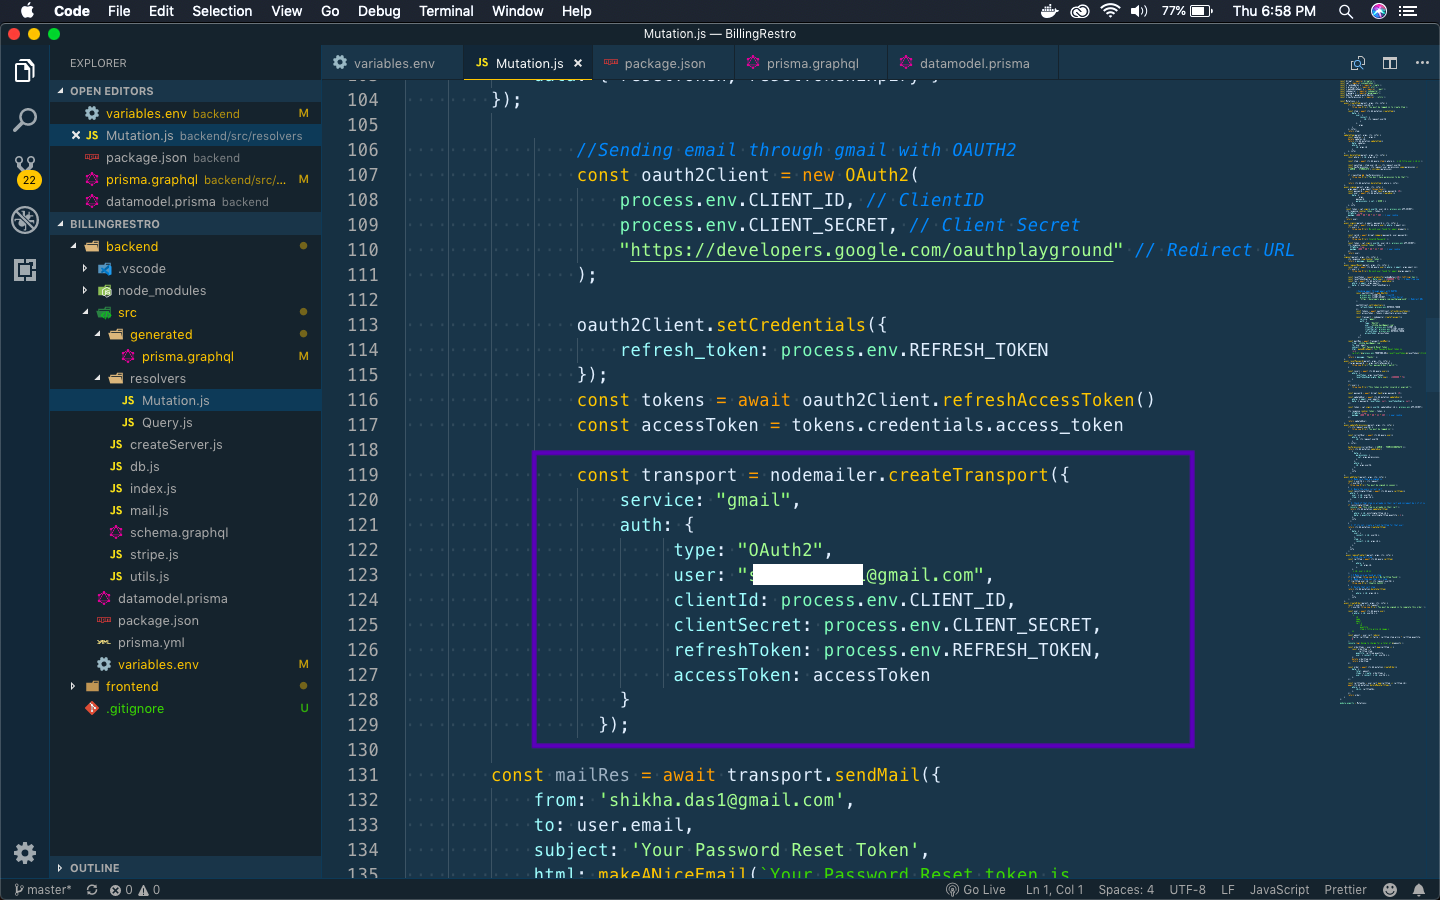Image resolution: width=1440 pixels, height=900 pixels.
Task: Collapse the src folder
Action: coord(86,312)
